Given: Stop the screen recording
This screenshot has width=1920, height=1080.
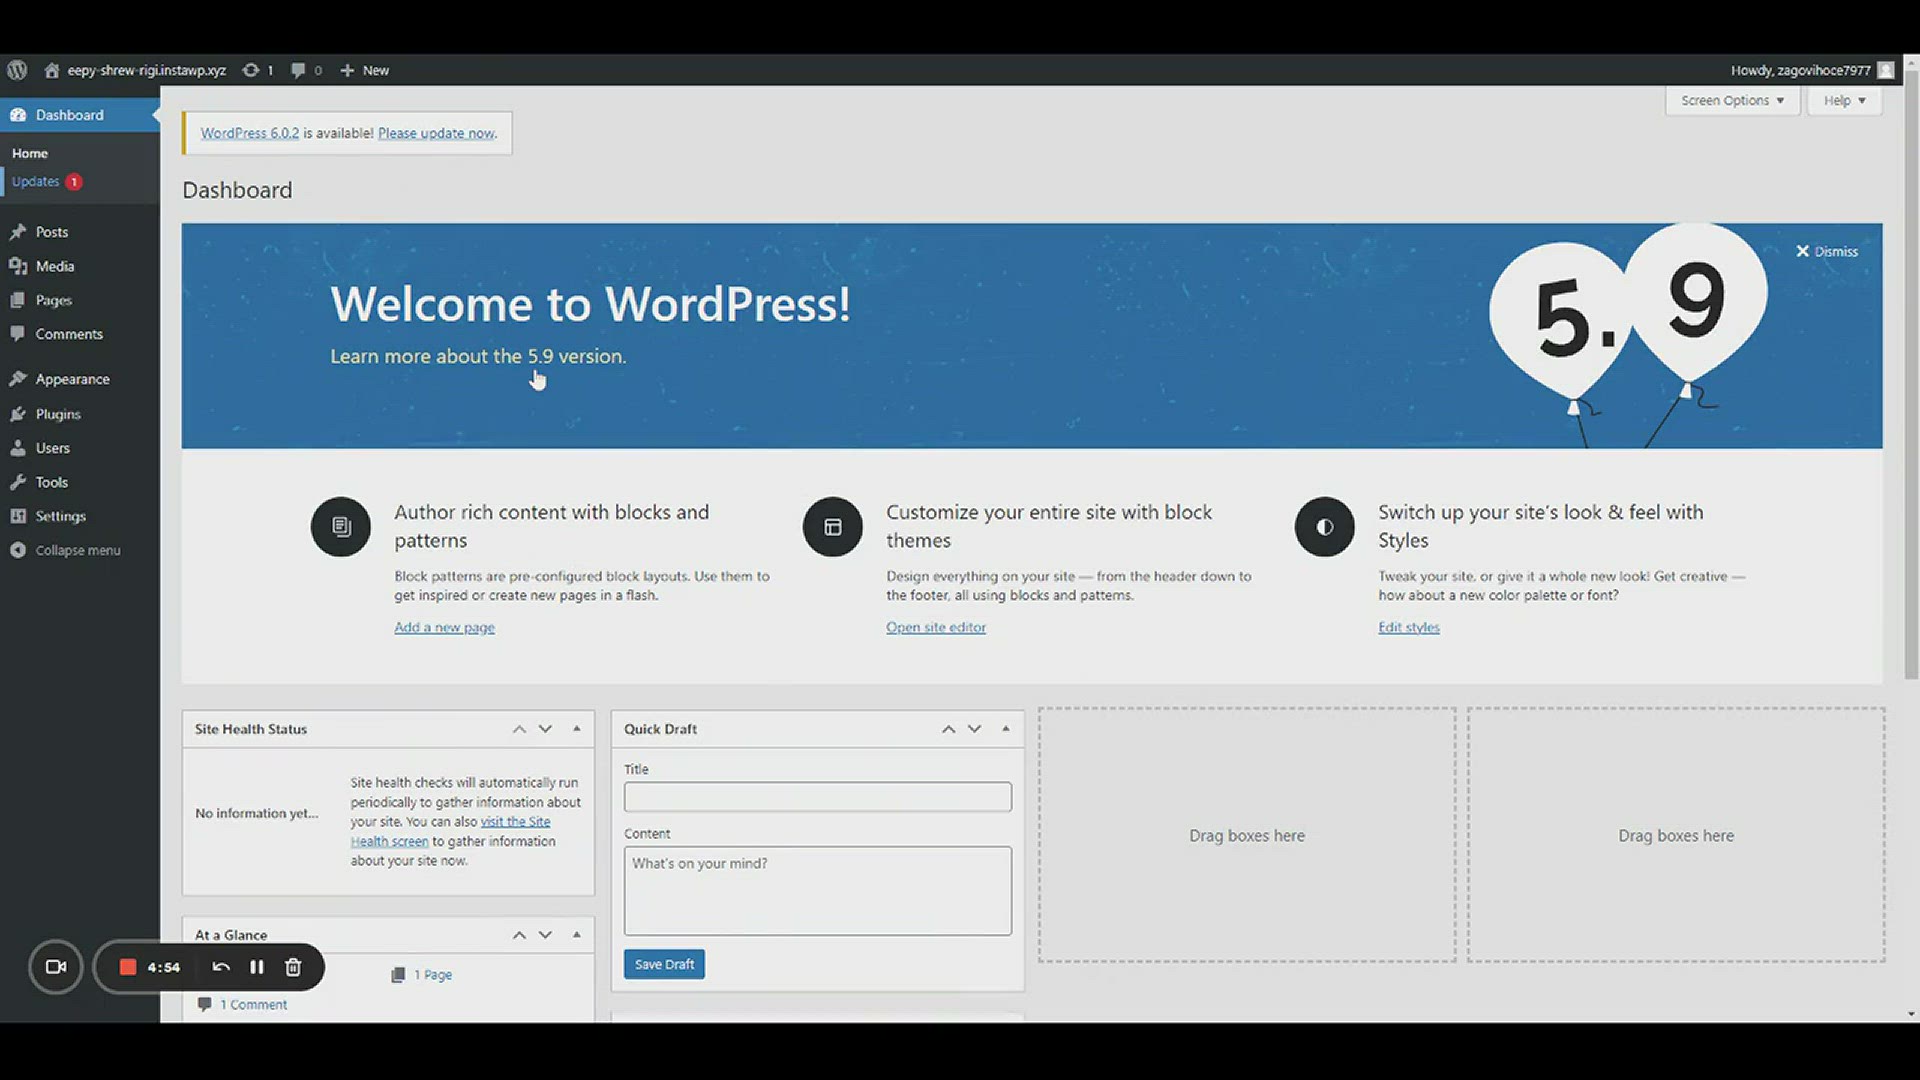Looking at the screenshot, I should pyautogui.click(x=127, y=967).
